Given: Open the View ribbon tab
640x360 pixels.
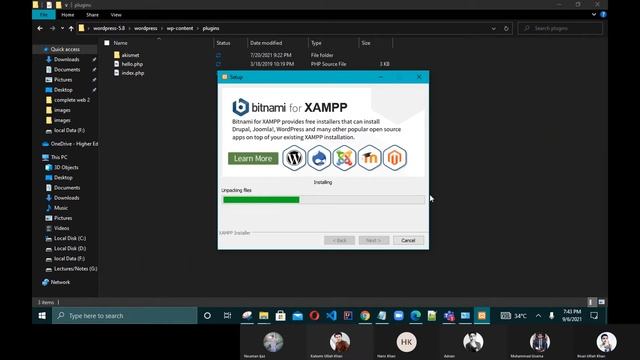Looking at the screenshot, I should (x=116, y=15).
